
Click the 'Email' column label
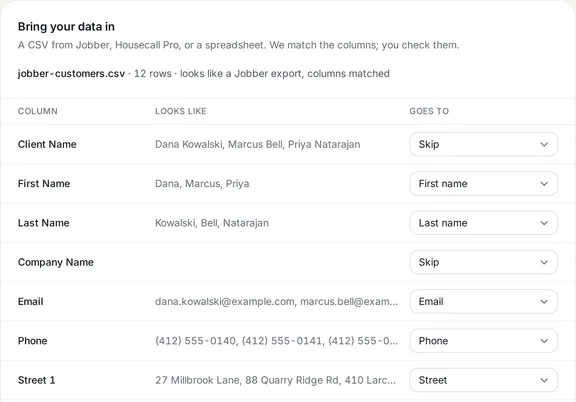pos(30,301)
